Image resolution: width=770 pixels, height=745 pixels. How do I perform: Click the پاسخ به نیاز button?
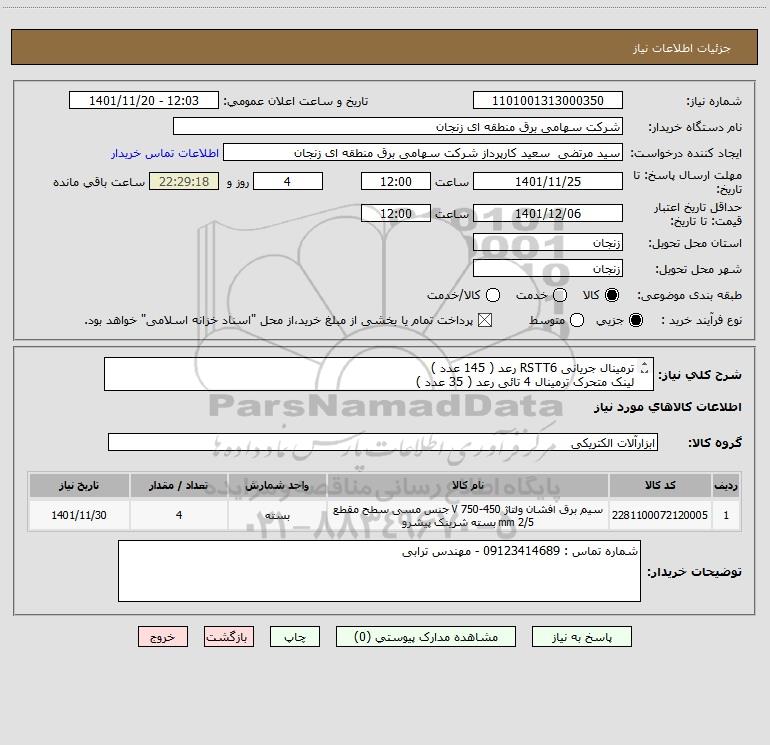click(x=581, y=637)
